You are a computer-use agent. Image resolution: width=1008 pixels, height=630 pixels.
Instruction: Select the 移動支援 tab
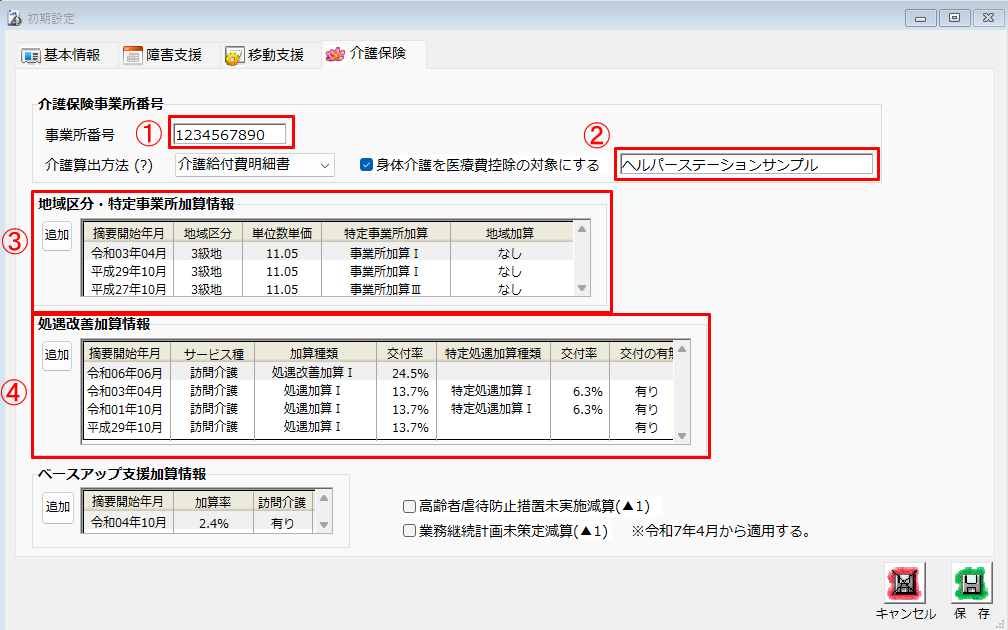pyautogui.click(x=265, y=55)
